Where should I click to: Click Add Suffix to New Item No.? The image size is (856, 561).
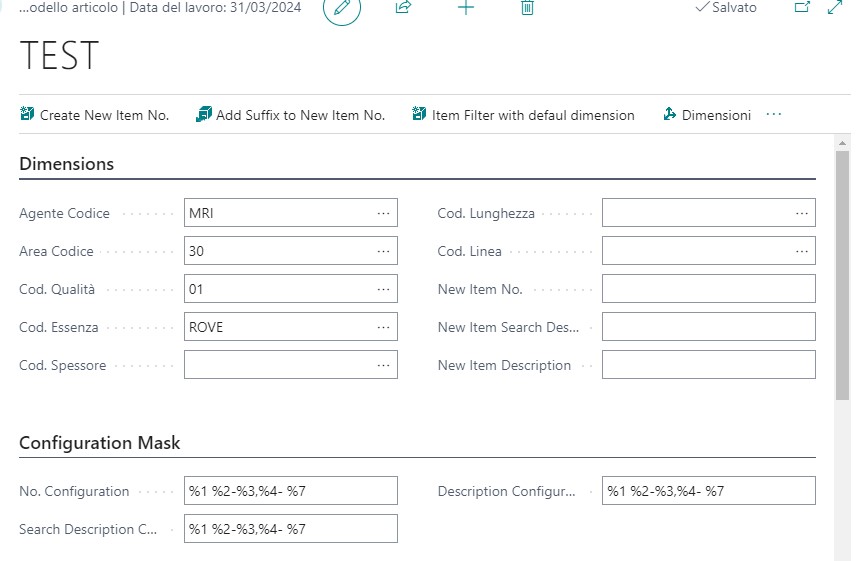(291, 115)
